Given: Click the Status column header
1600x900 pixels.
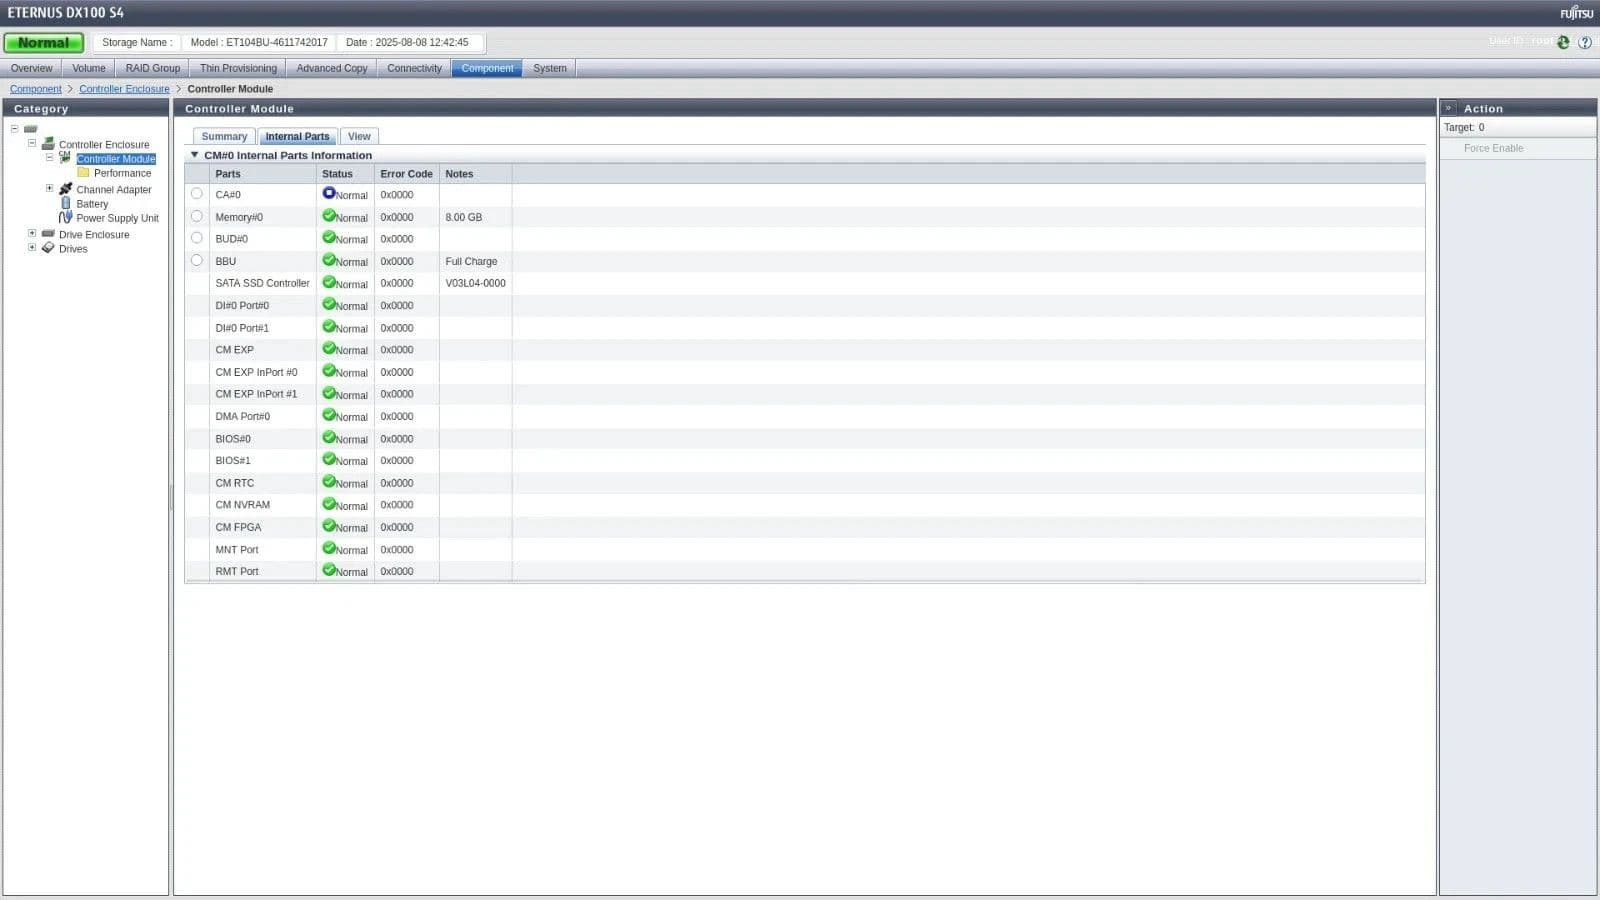Looking at the screenshot, I should [338, 174].
